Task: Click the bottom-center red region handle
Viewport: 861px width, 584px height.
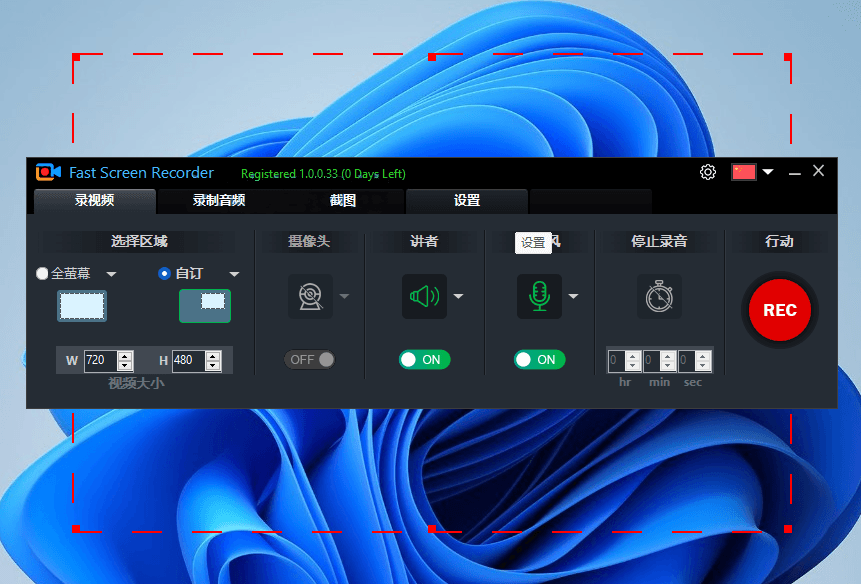Action: (432, 529)
